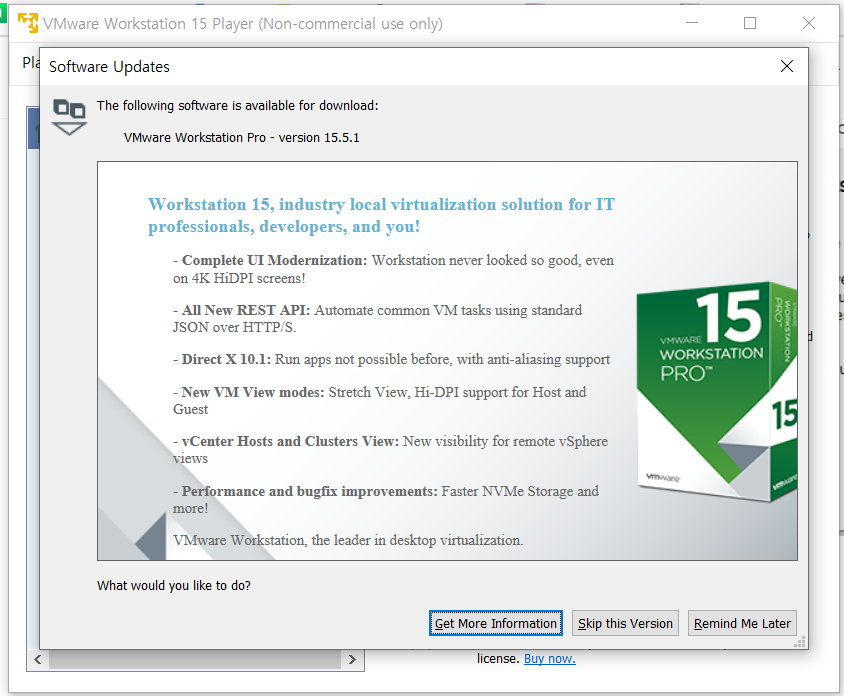This screenshot has height=696, width=844.
Task: Choose Skip this Version
Action: [625, 623]
